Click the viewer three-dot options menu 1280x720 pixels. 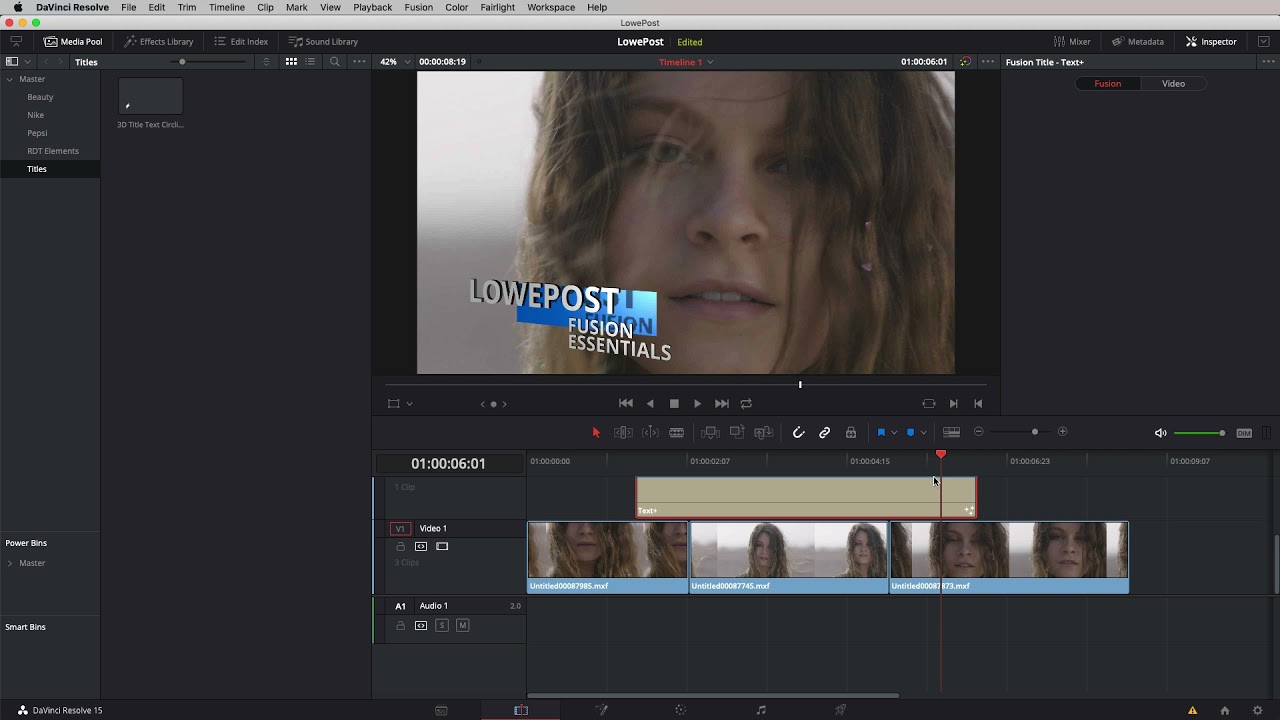[x=988, y=62]
